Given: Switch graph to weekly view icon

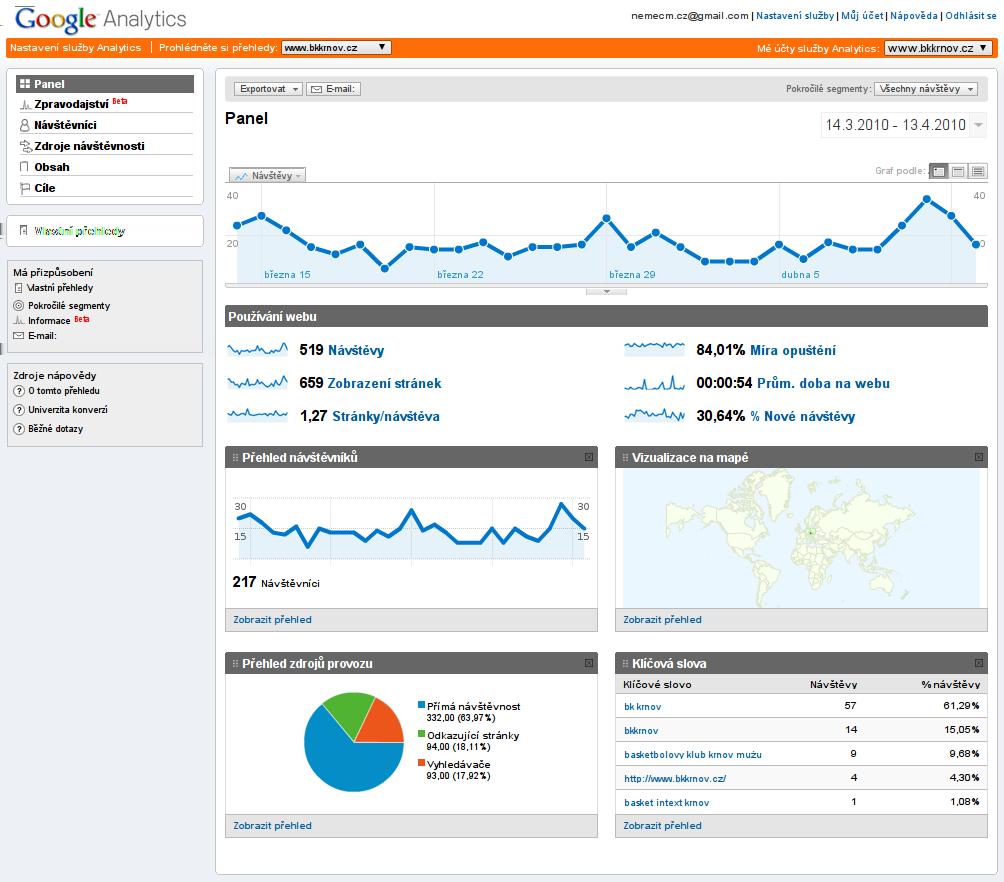Looking at the screenshot, I should (x=958, y=171).
